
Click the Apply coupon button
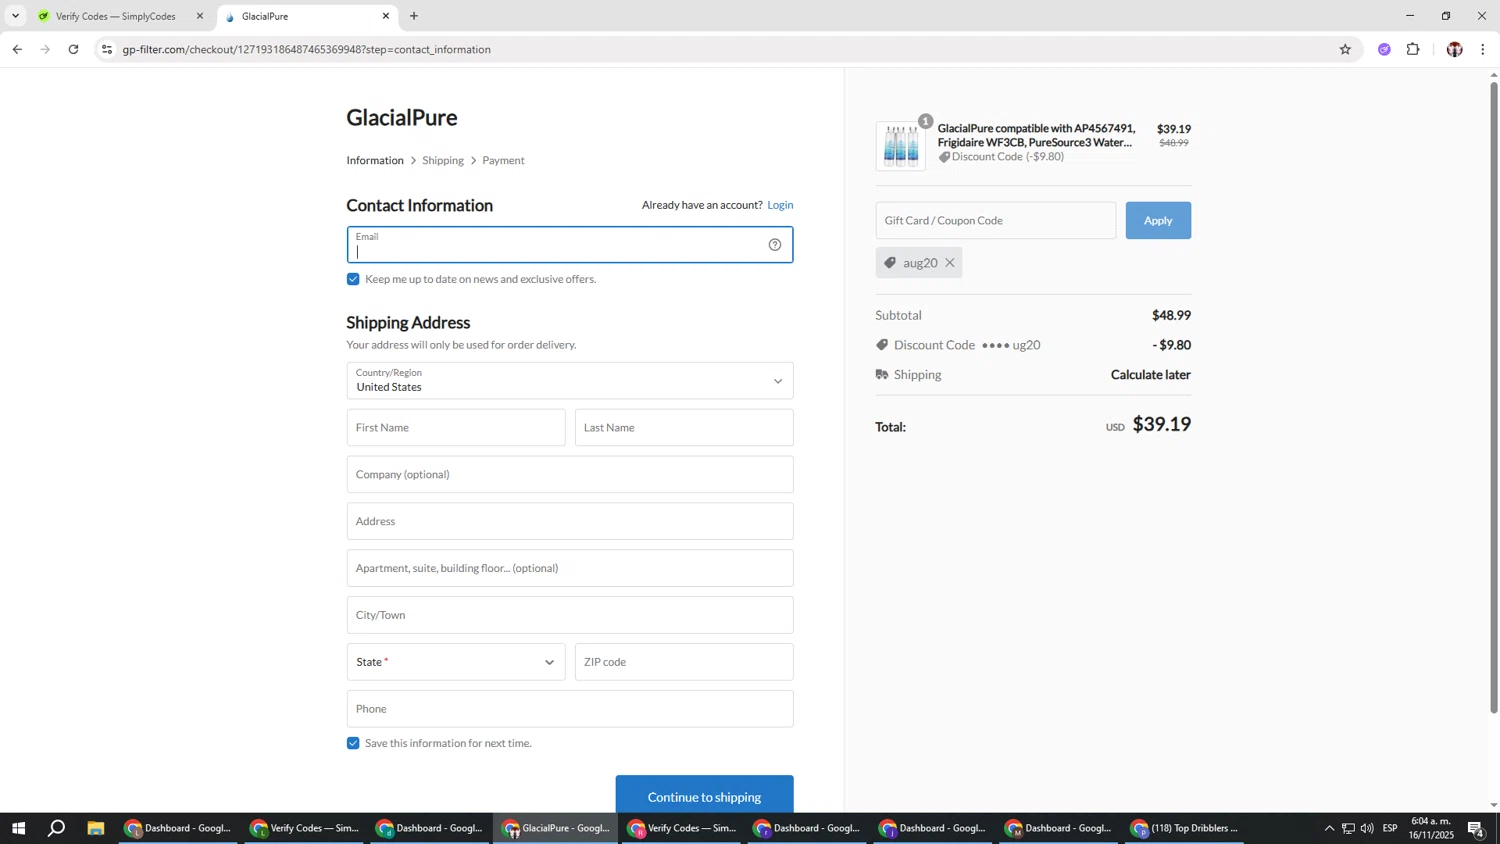click(1158, 220)
